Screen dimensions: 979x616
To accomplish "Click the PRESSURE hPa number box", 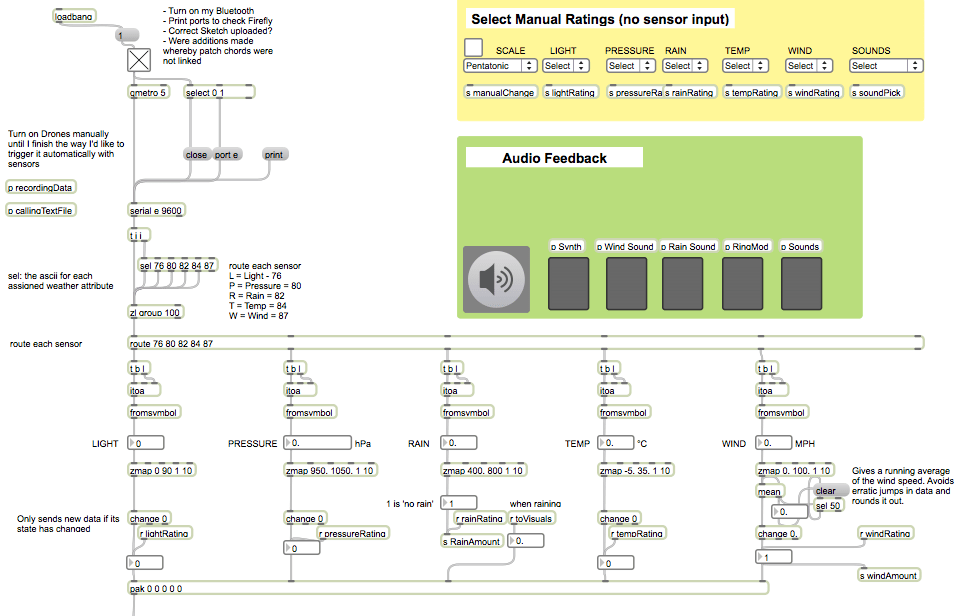I will coord(318,443).
